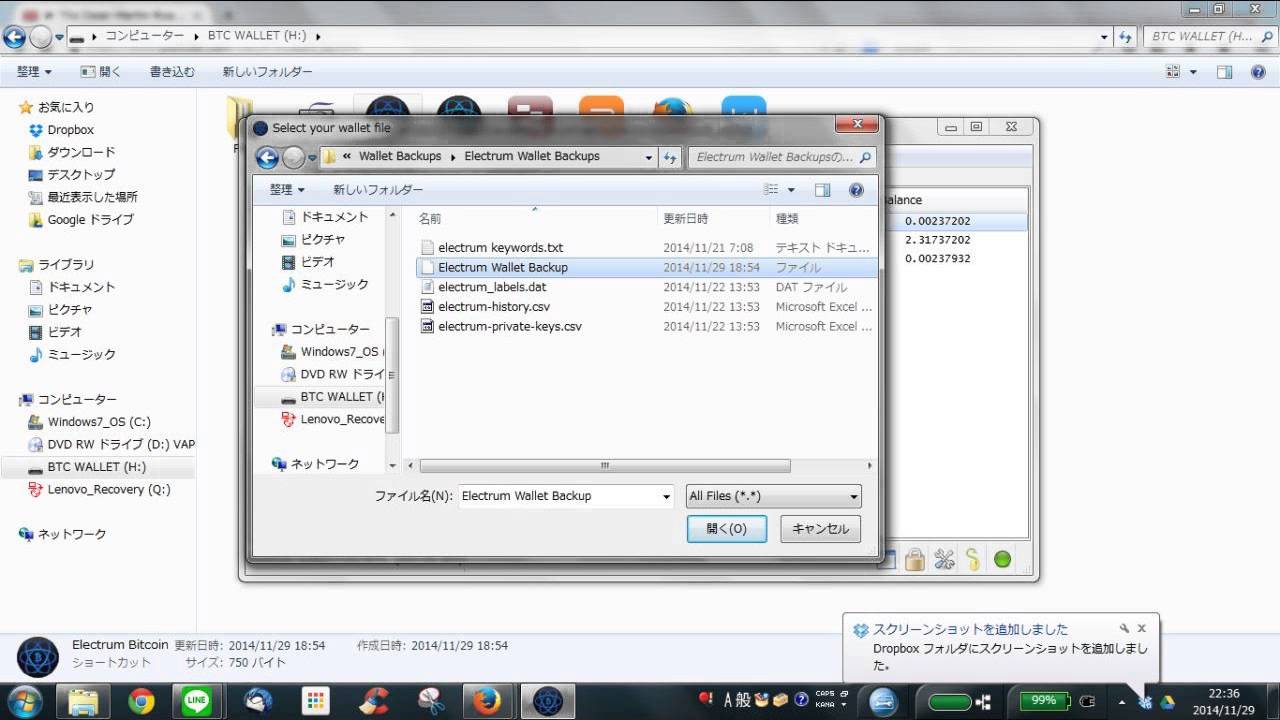Viewport: 1280px width, 720px height.
Task: Dismiss the Dropbox screenshot notification
Action: pos(1142,629)
